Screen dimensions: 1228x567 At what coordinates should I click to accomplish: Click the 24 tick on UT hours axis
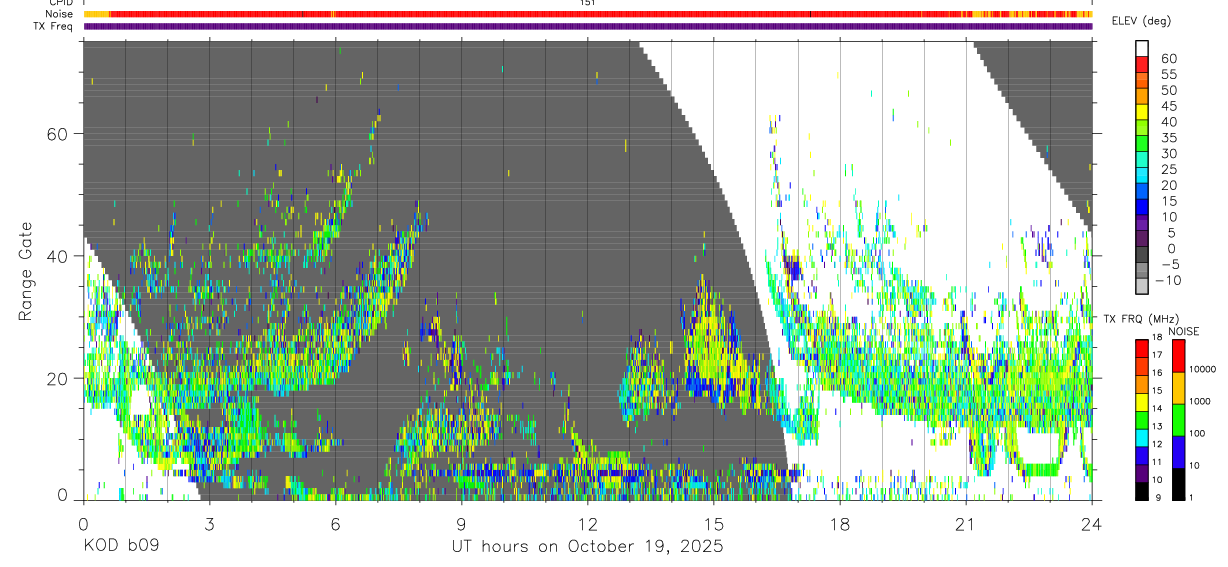click(1091, 523)
